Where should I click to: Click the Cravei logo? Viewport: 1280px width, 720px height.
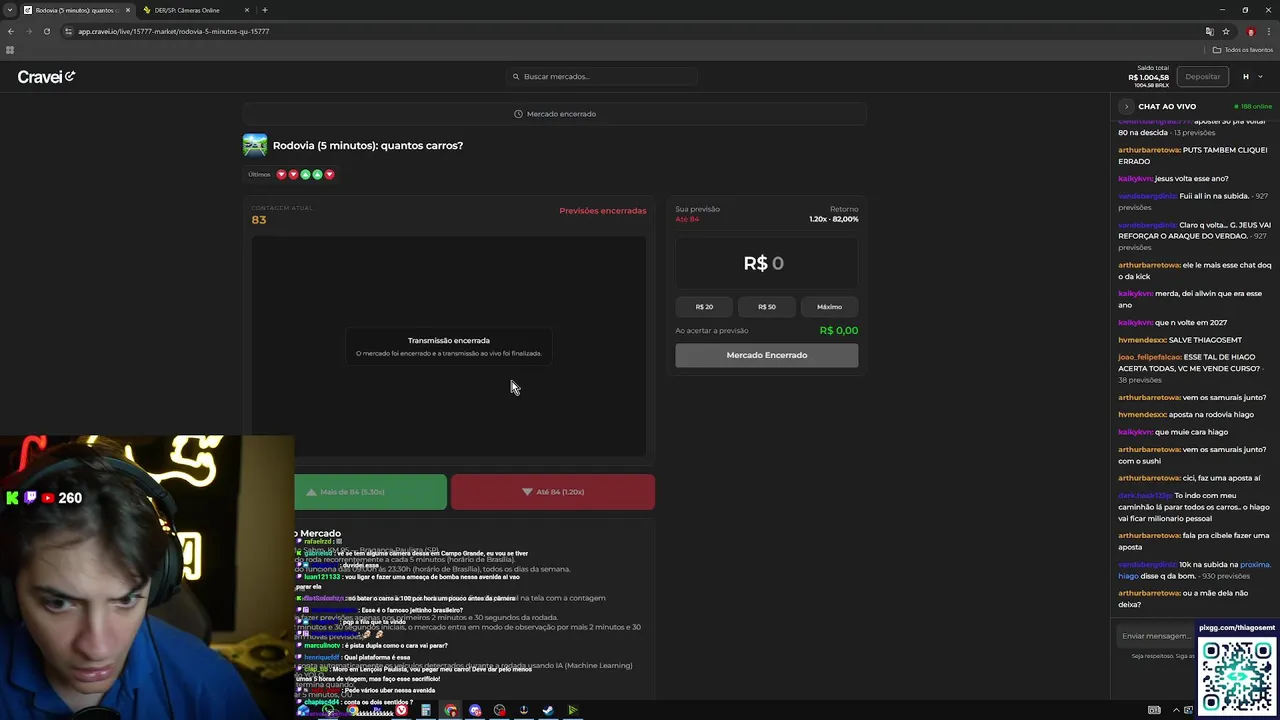coord(46,77)
